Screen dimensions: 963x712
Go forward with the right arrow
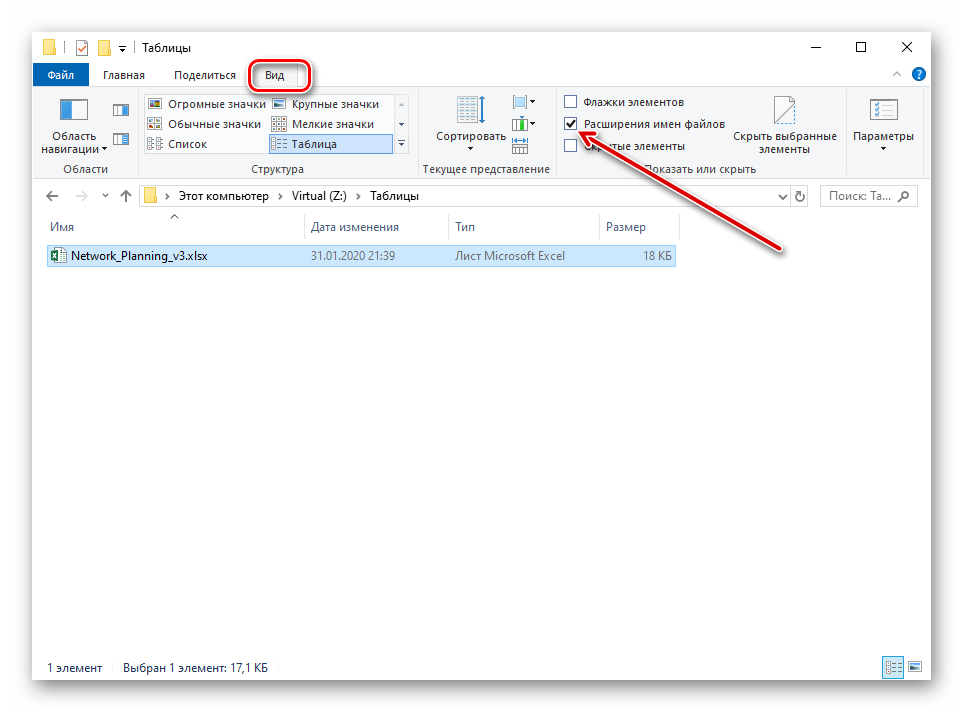(81, 196)
